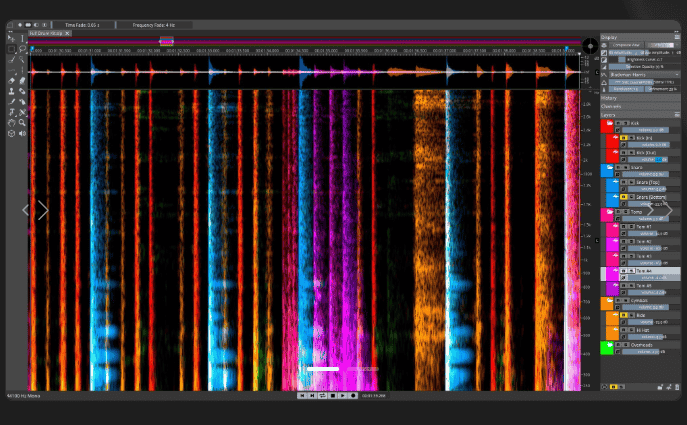Click the play button in transport
687x425 pixels.
pos(343,396)
